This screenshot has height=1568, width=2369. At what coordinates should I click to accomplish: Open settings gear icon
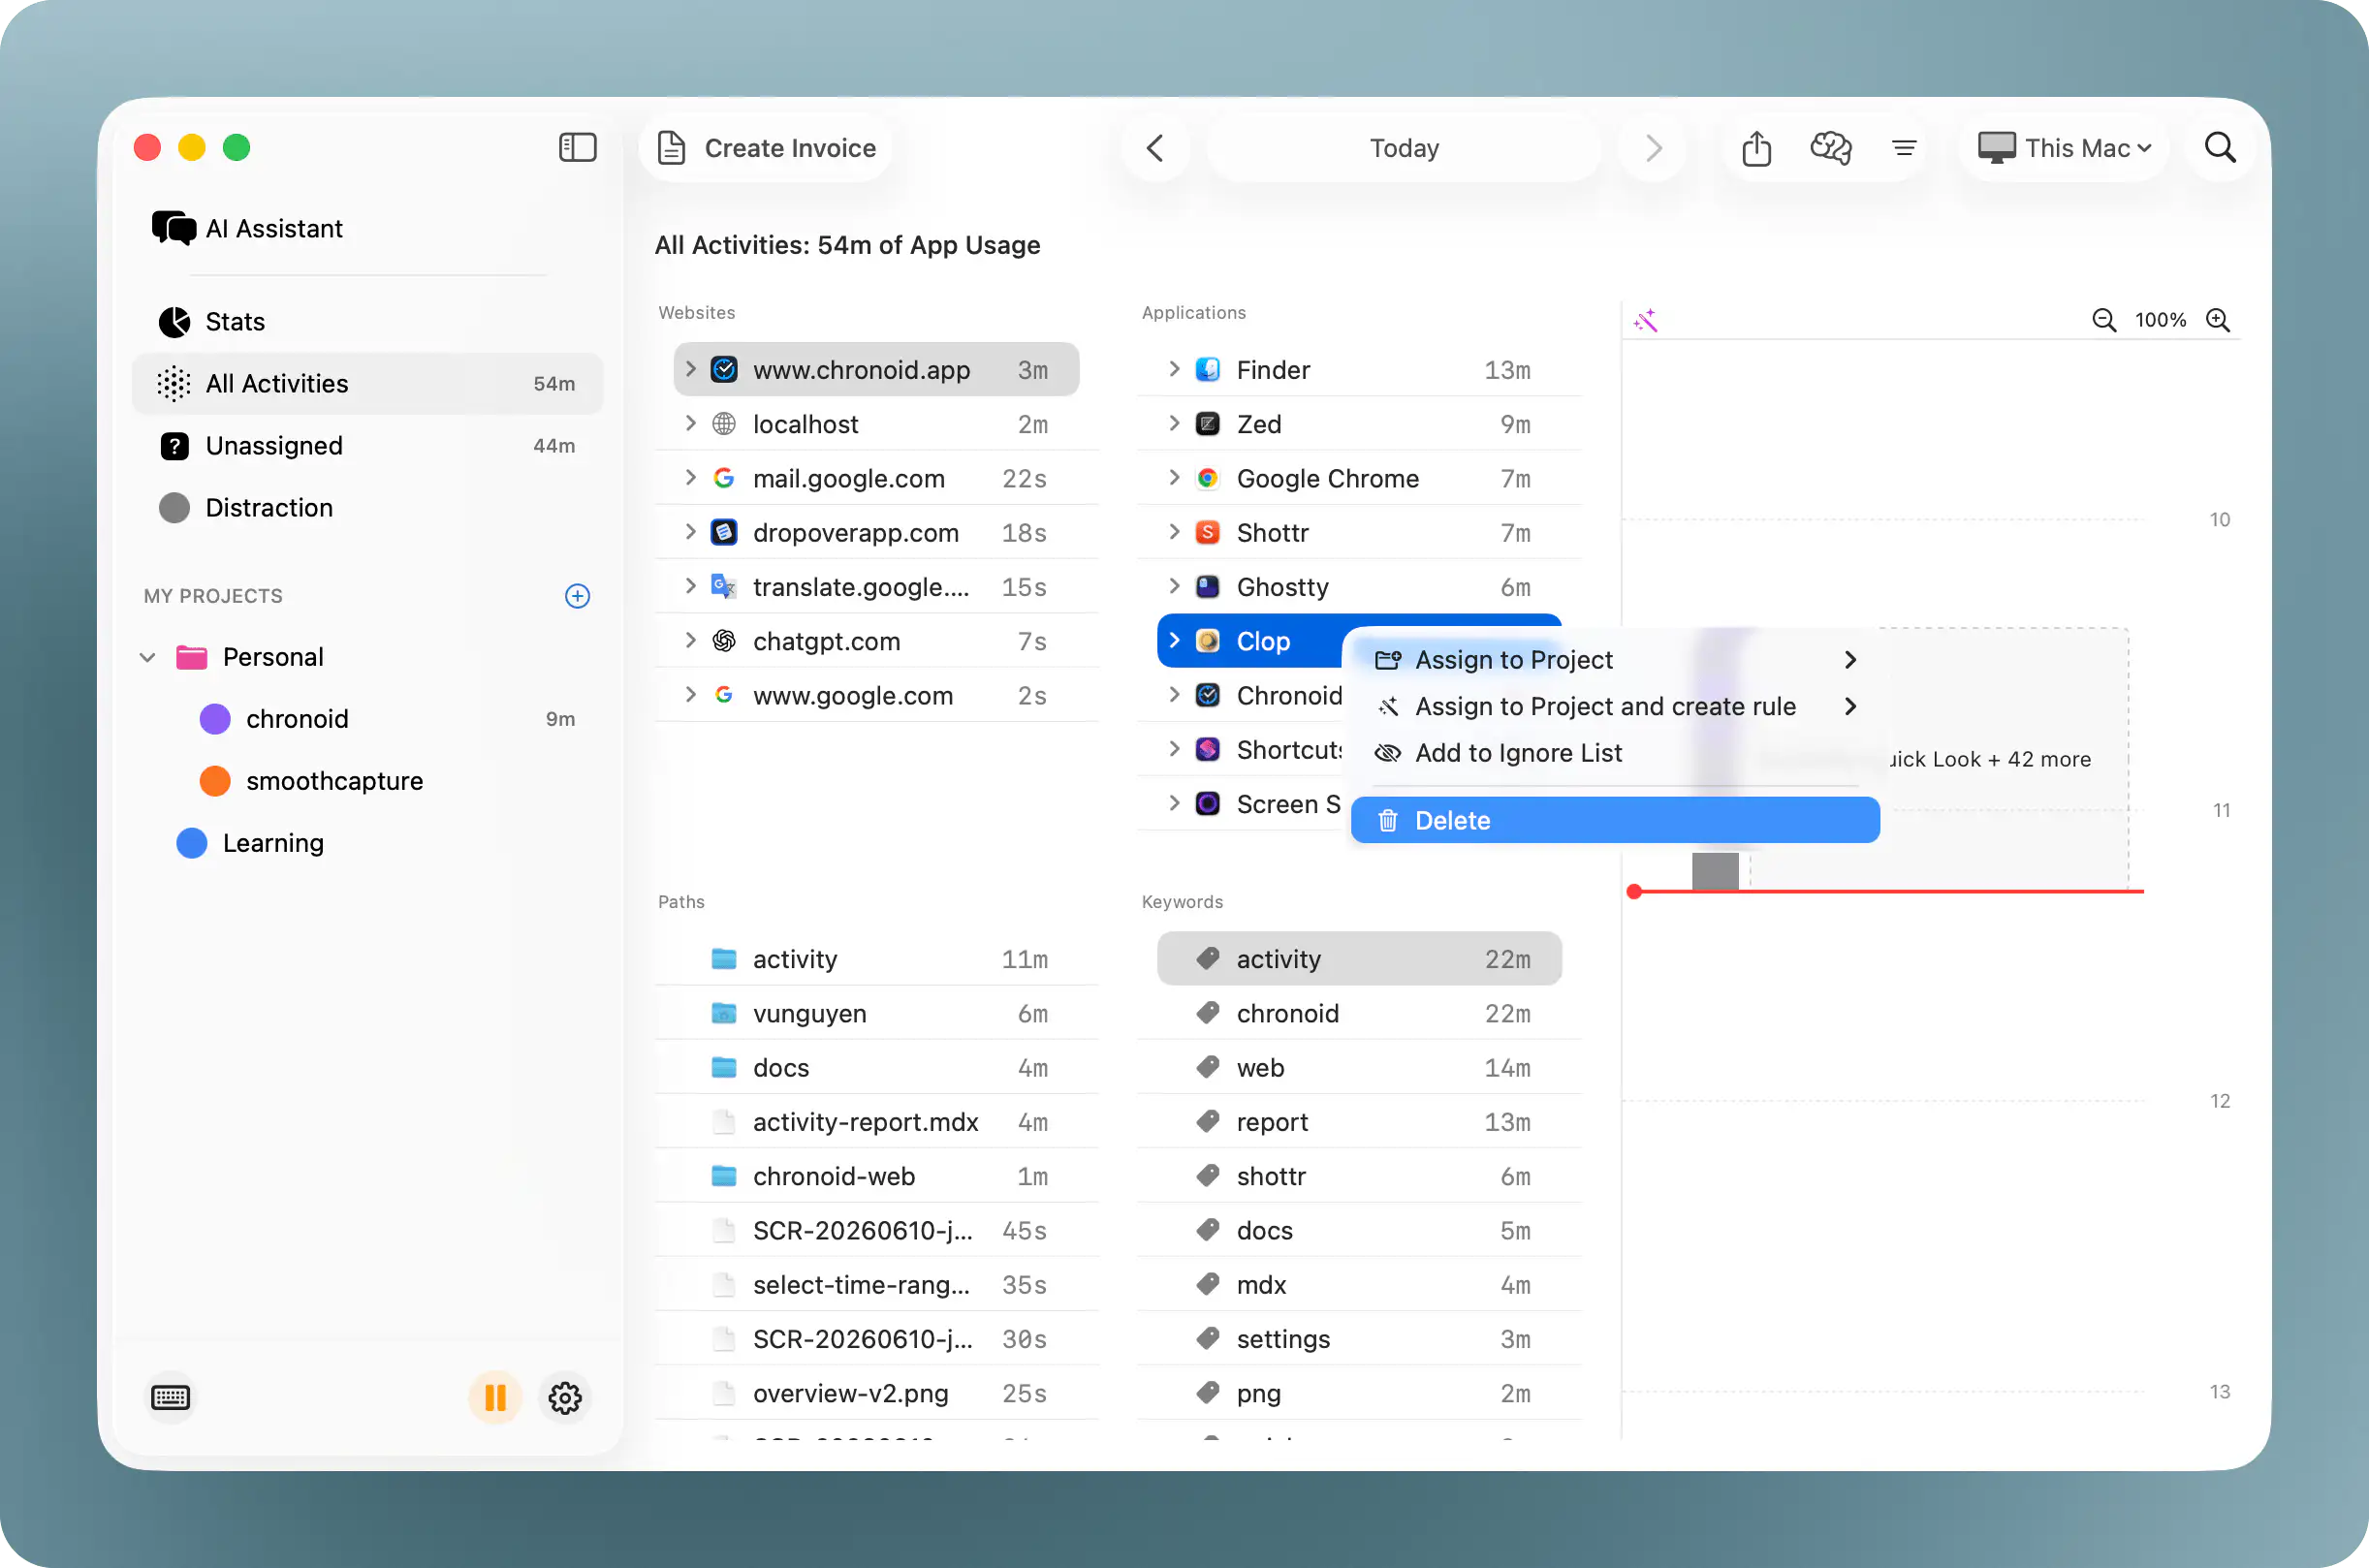tap(565, 1398)
